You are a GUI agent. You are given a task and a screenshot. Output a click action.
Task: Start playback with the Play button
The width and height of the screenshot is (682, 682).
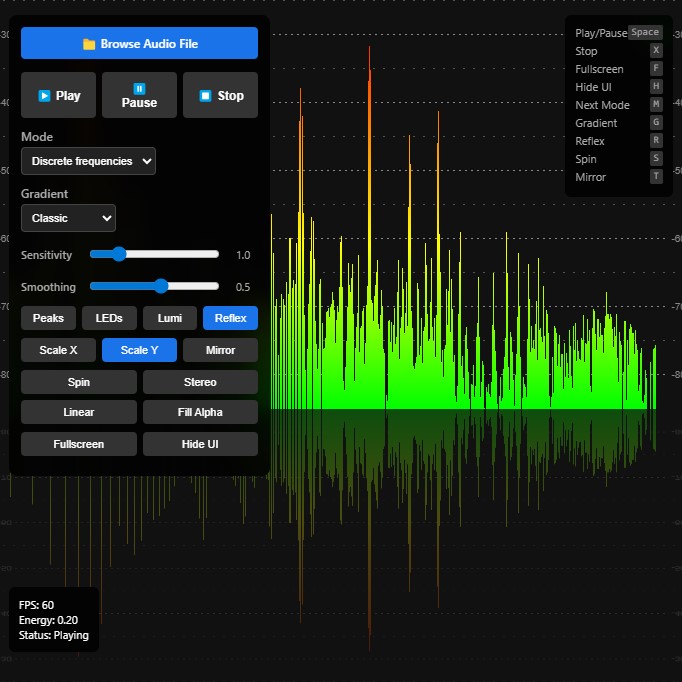point(58,95)
